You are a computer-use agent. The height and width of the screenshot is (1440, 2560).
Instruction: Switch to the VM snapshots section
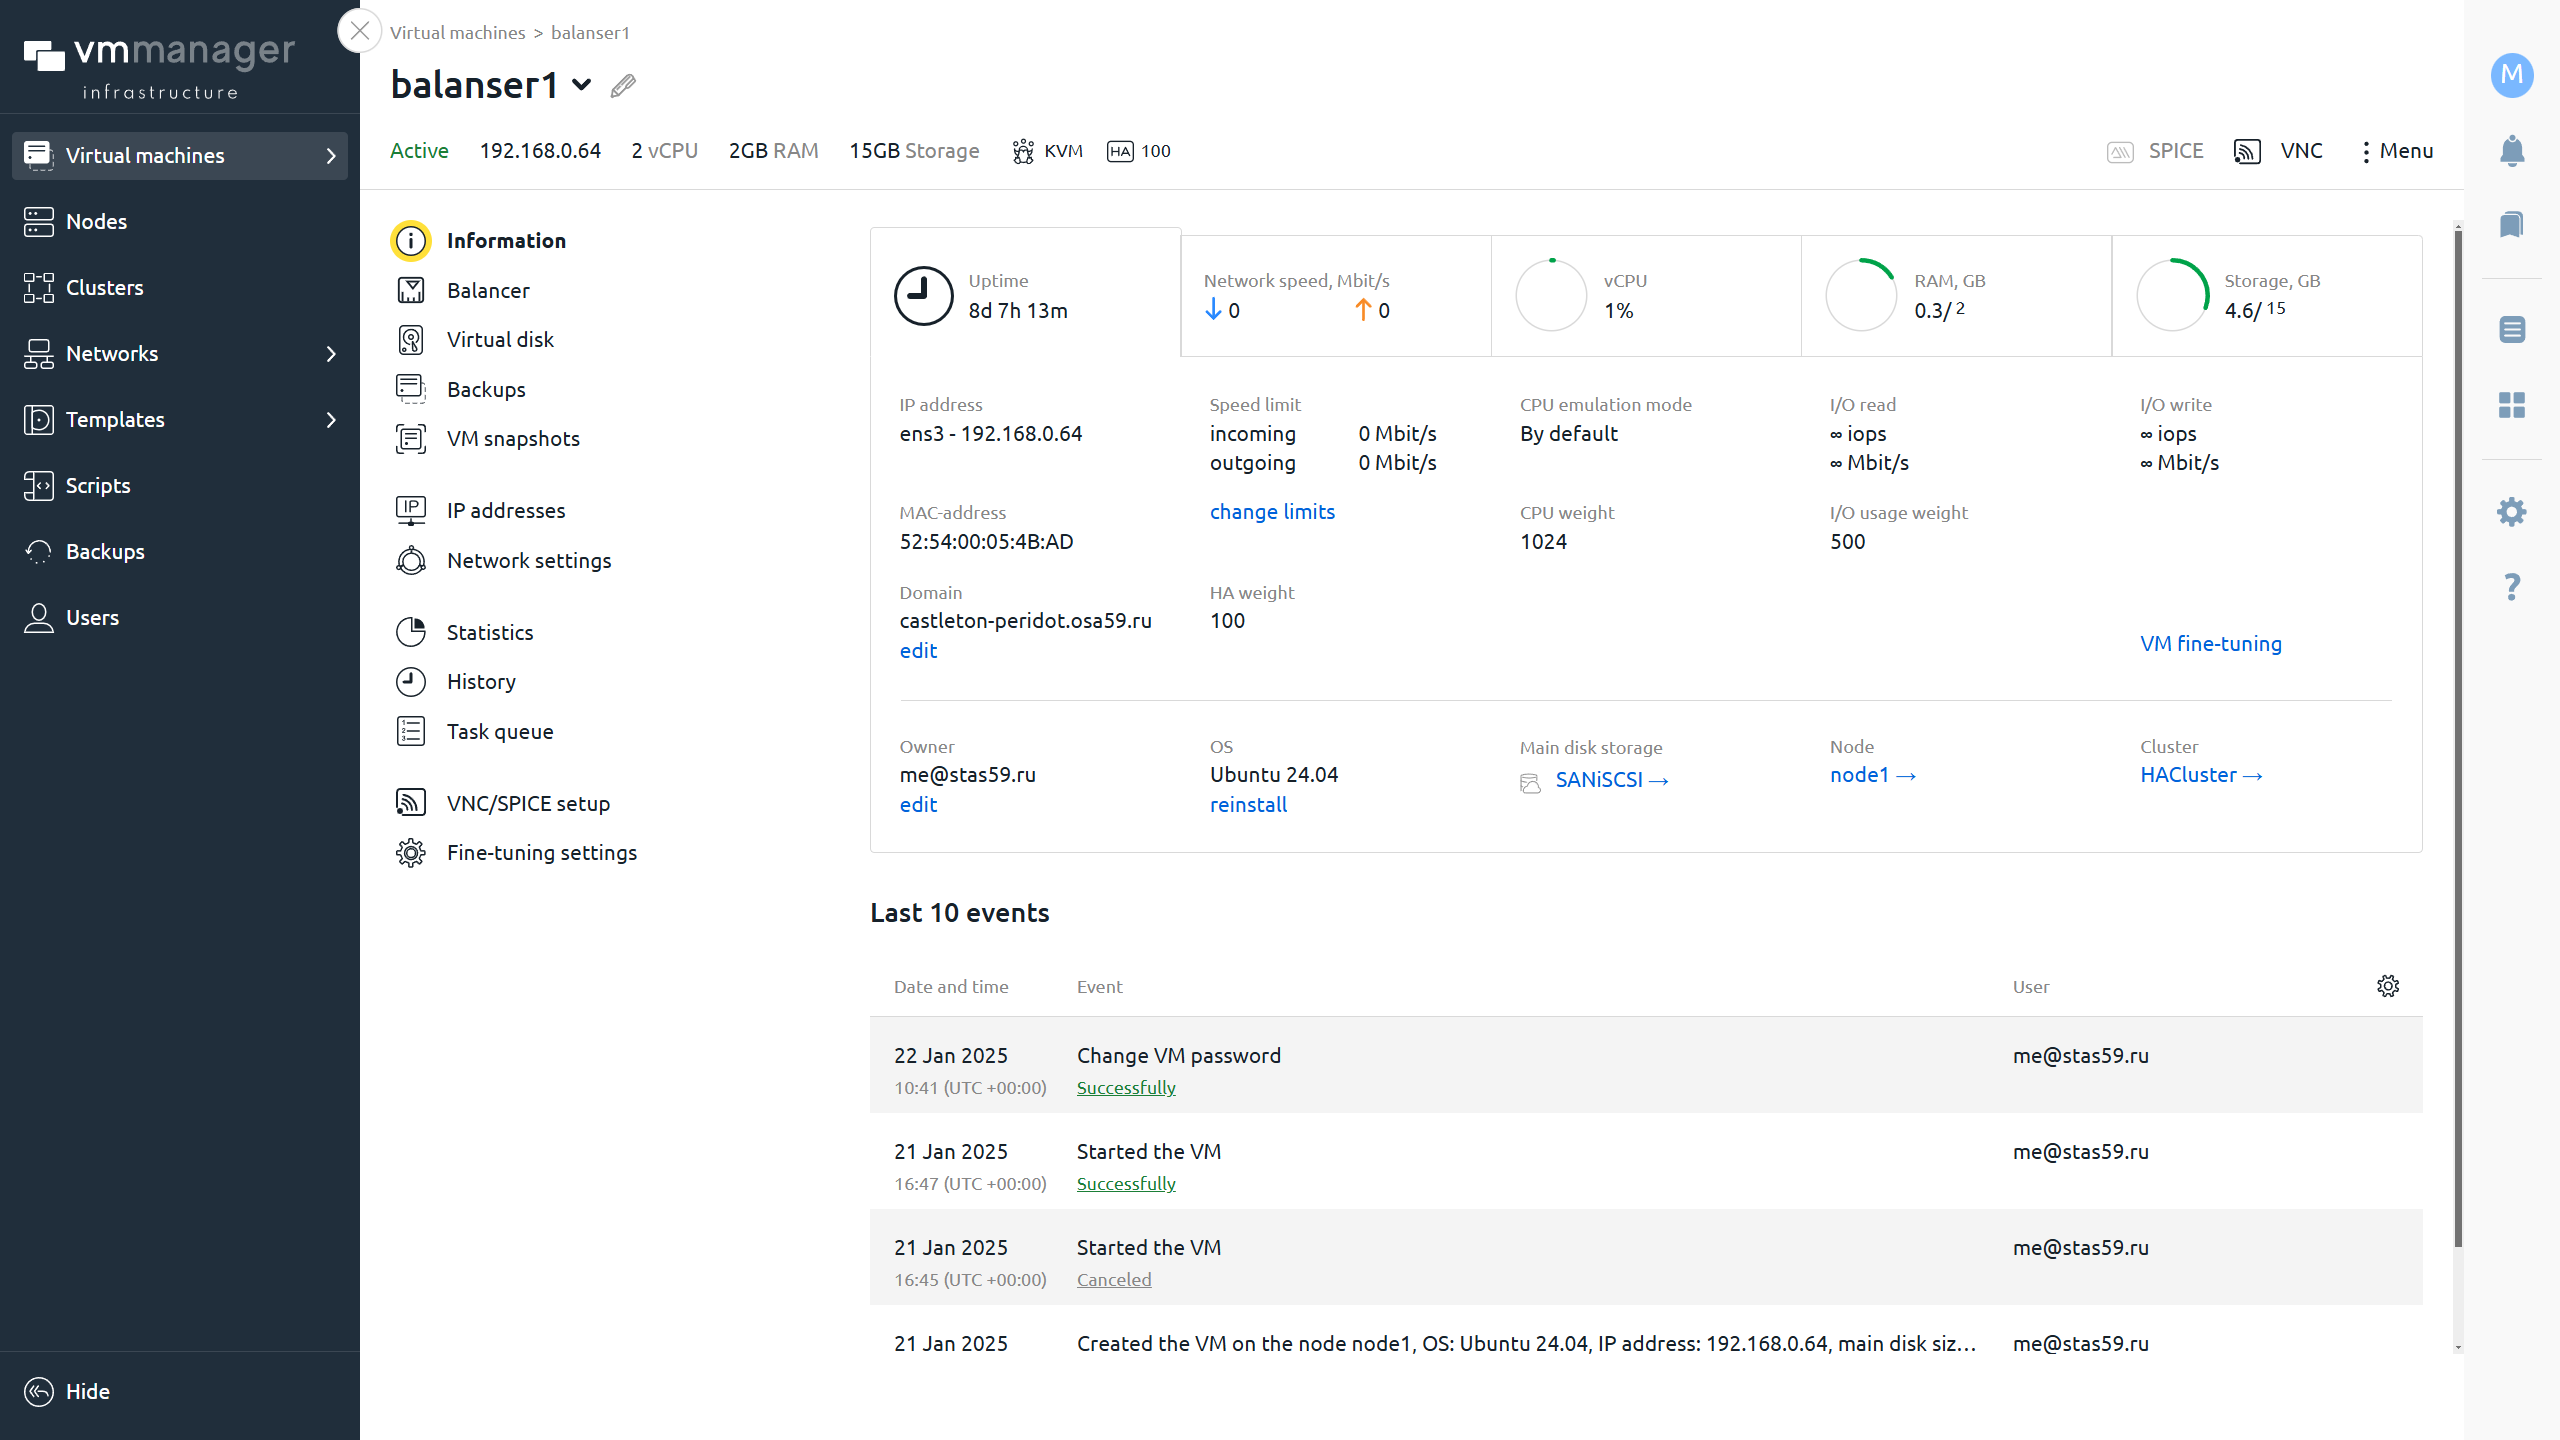click(x=512, y=439)
